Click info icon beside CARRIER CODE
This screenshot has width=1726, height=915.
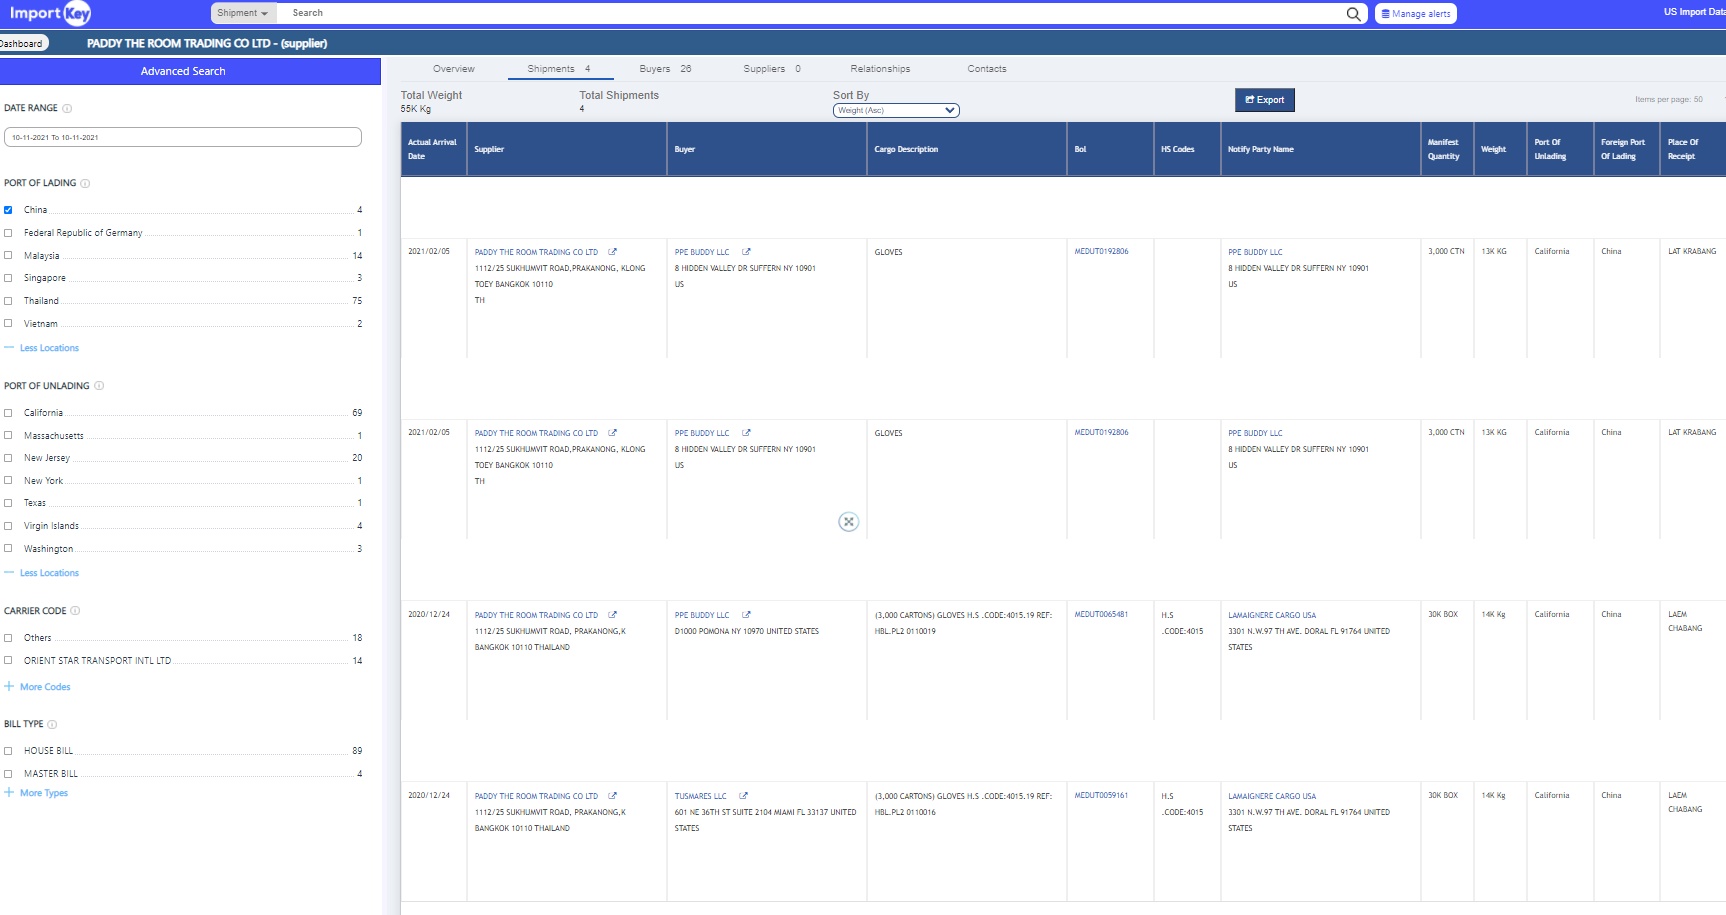pyautogui.click(x=75, y=611)
